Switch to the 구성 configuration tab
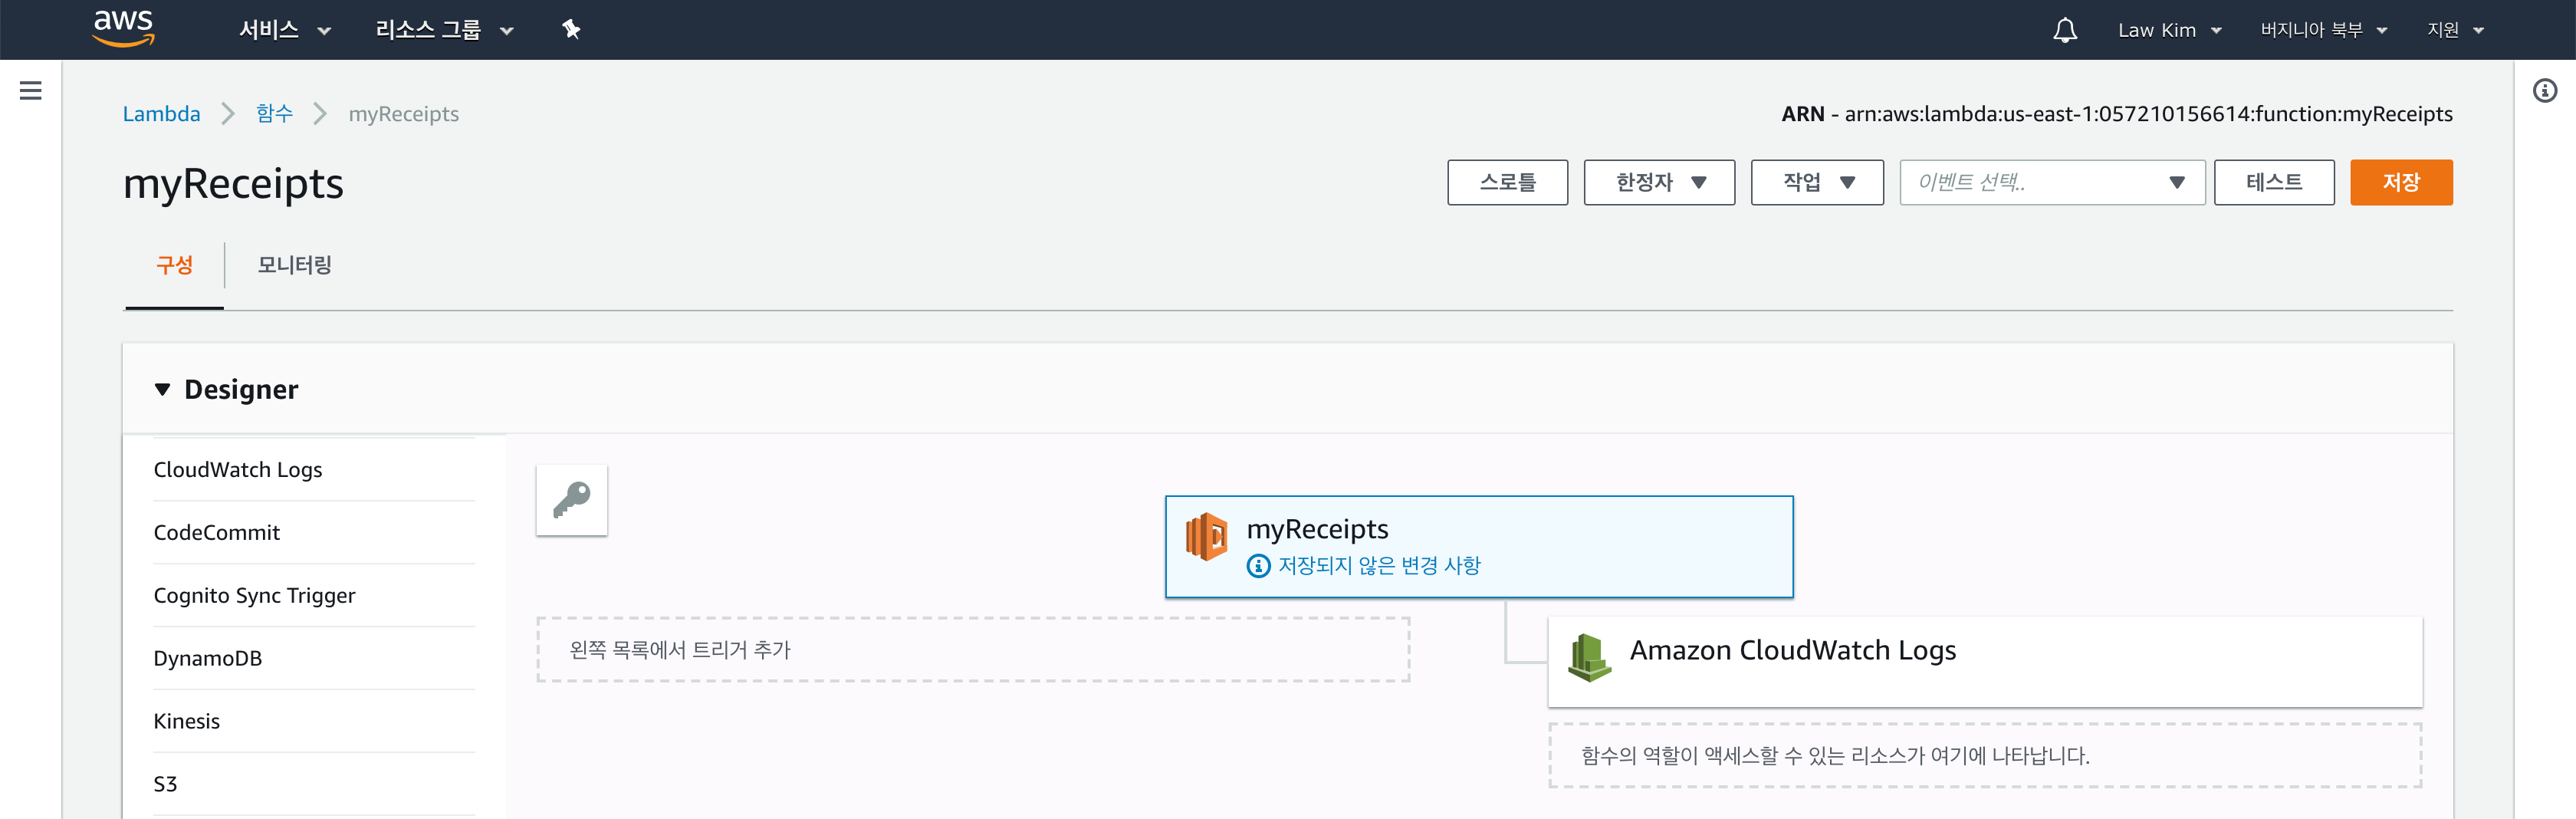2576x819 pixels. coord(174,265)
